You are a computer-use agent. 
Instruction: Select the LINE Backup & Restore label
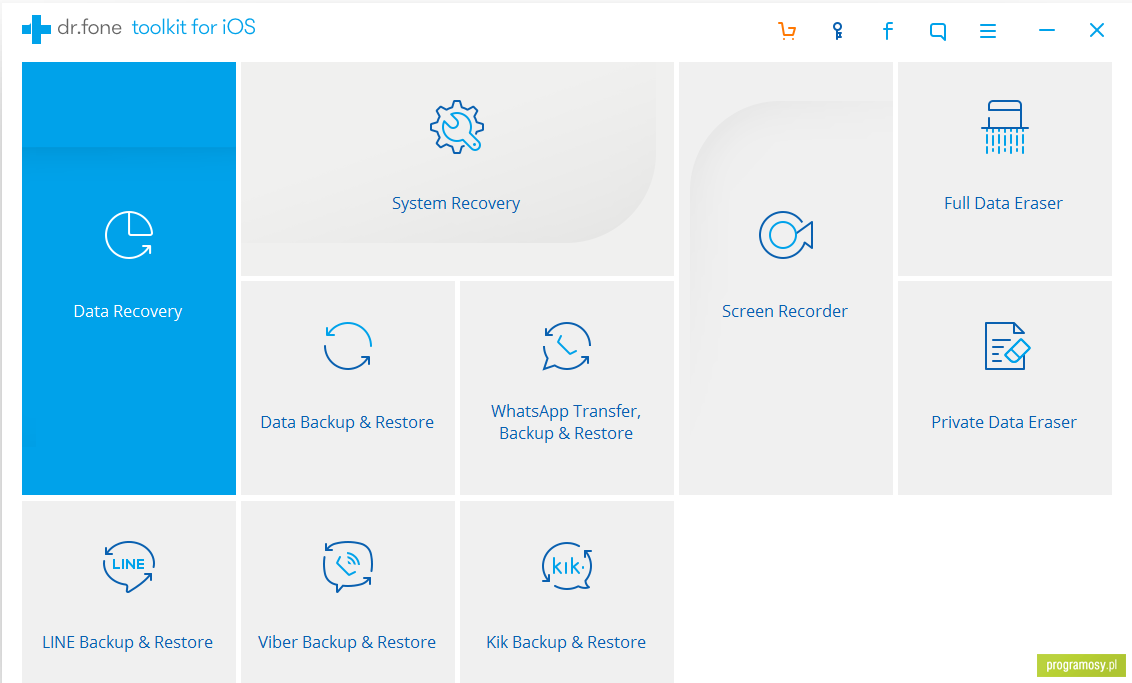(x=128, y=642)
